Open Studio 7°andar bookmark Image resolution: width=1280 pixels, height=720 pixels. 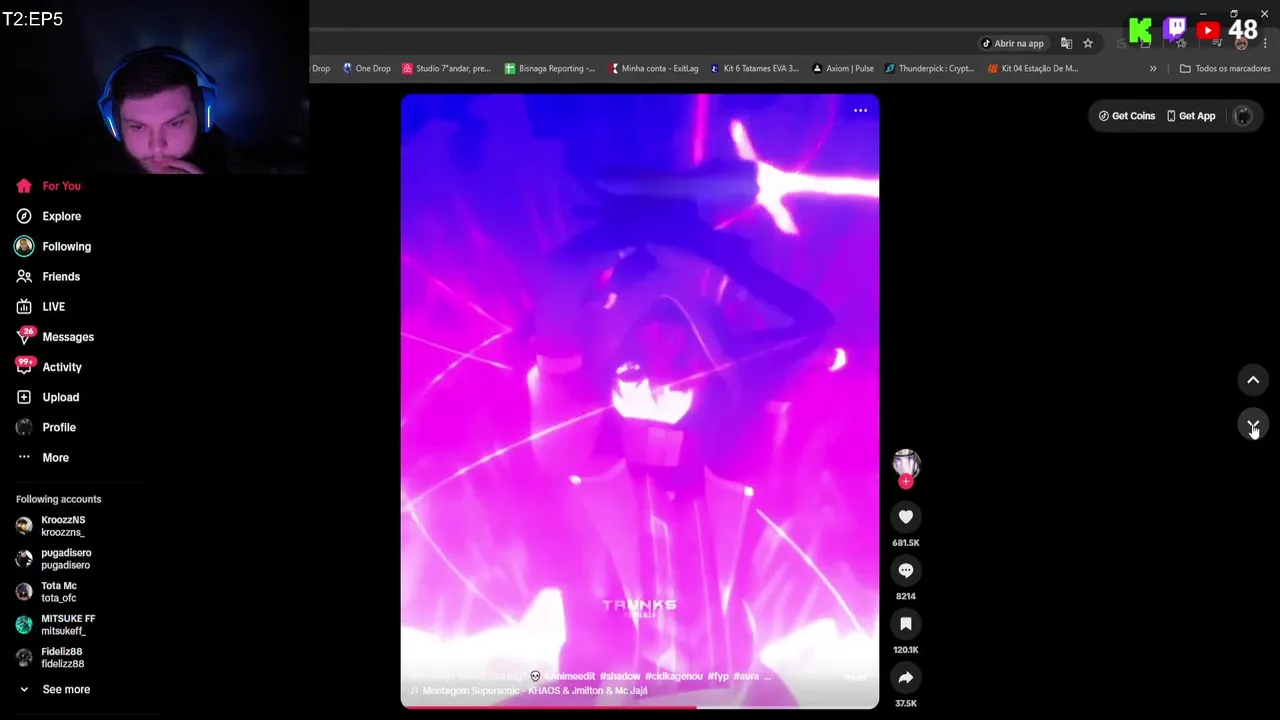coord(446,69)
